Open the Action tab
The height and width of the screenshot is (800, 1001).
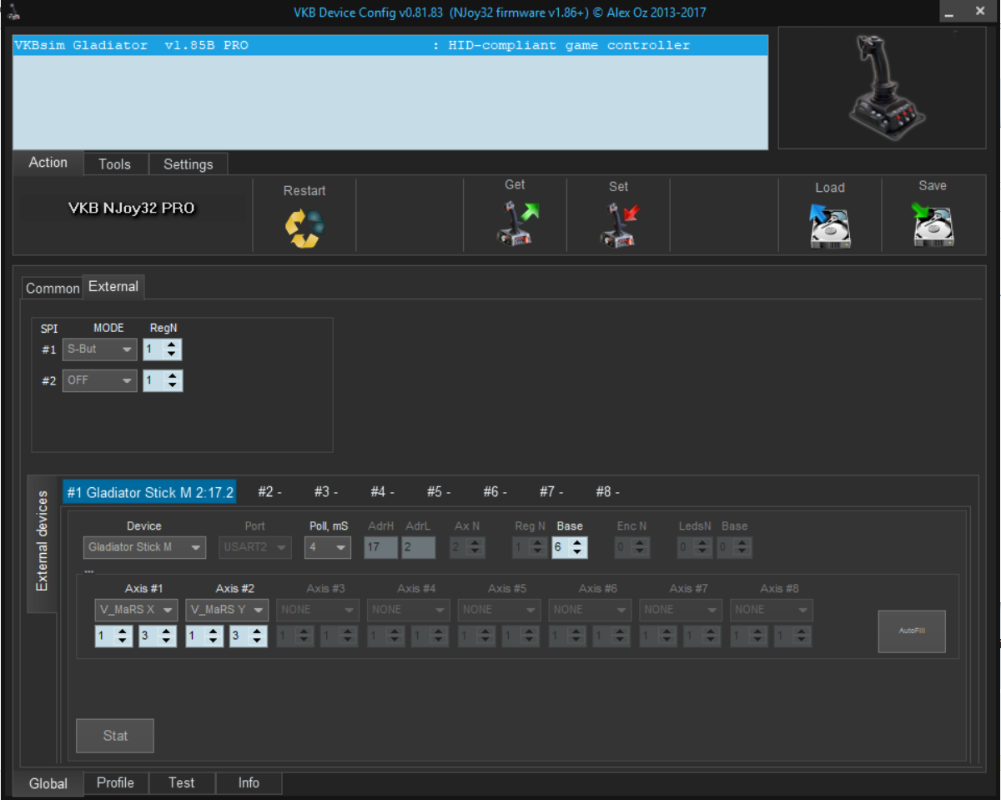click(x=48, y=163)
